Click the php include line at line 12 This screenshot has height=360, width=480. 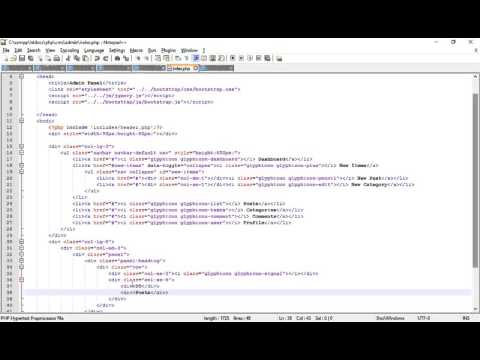coord(106,127)
